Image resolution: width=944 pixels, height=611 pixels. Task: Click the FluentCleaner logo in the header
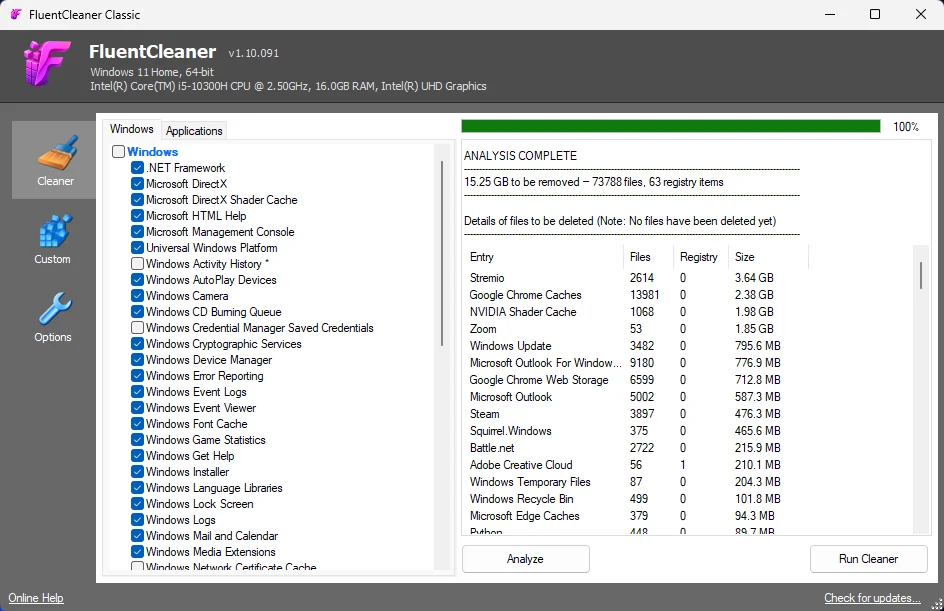tap(47, 62)
